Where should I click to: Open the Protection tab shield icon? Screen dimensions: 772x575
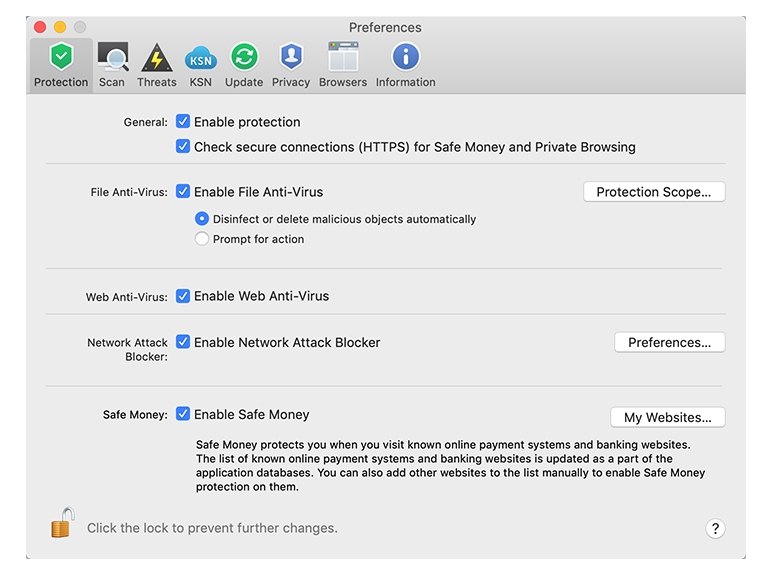61,57
